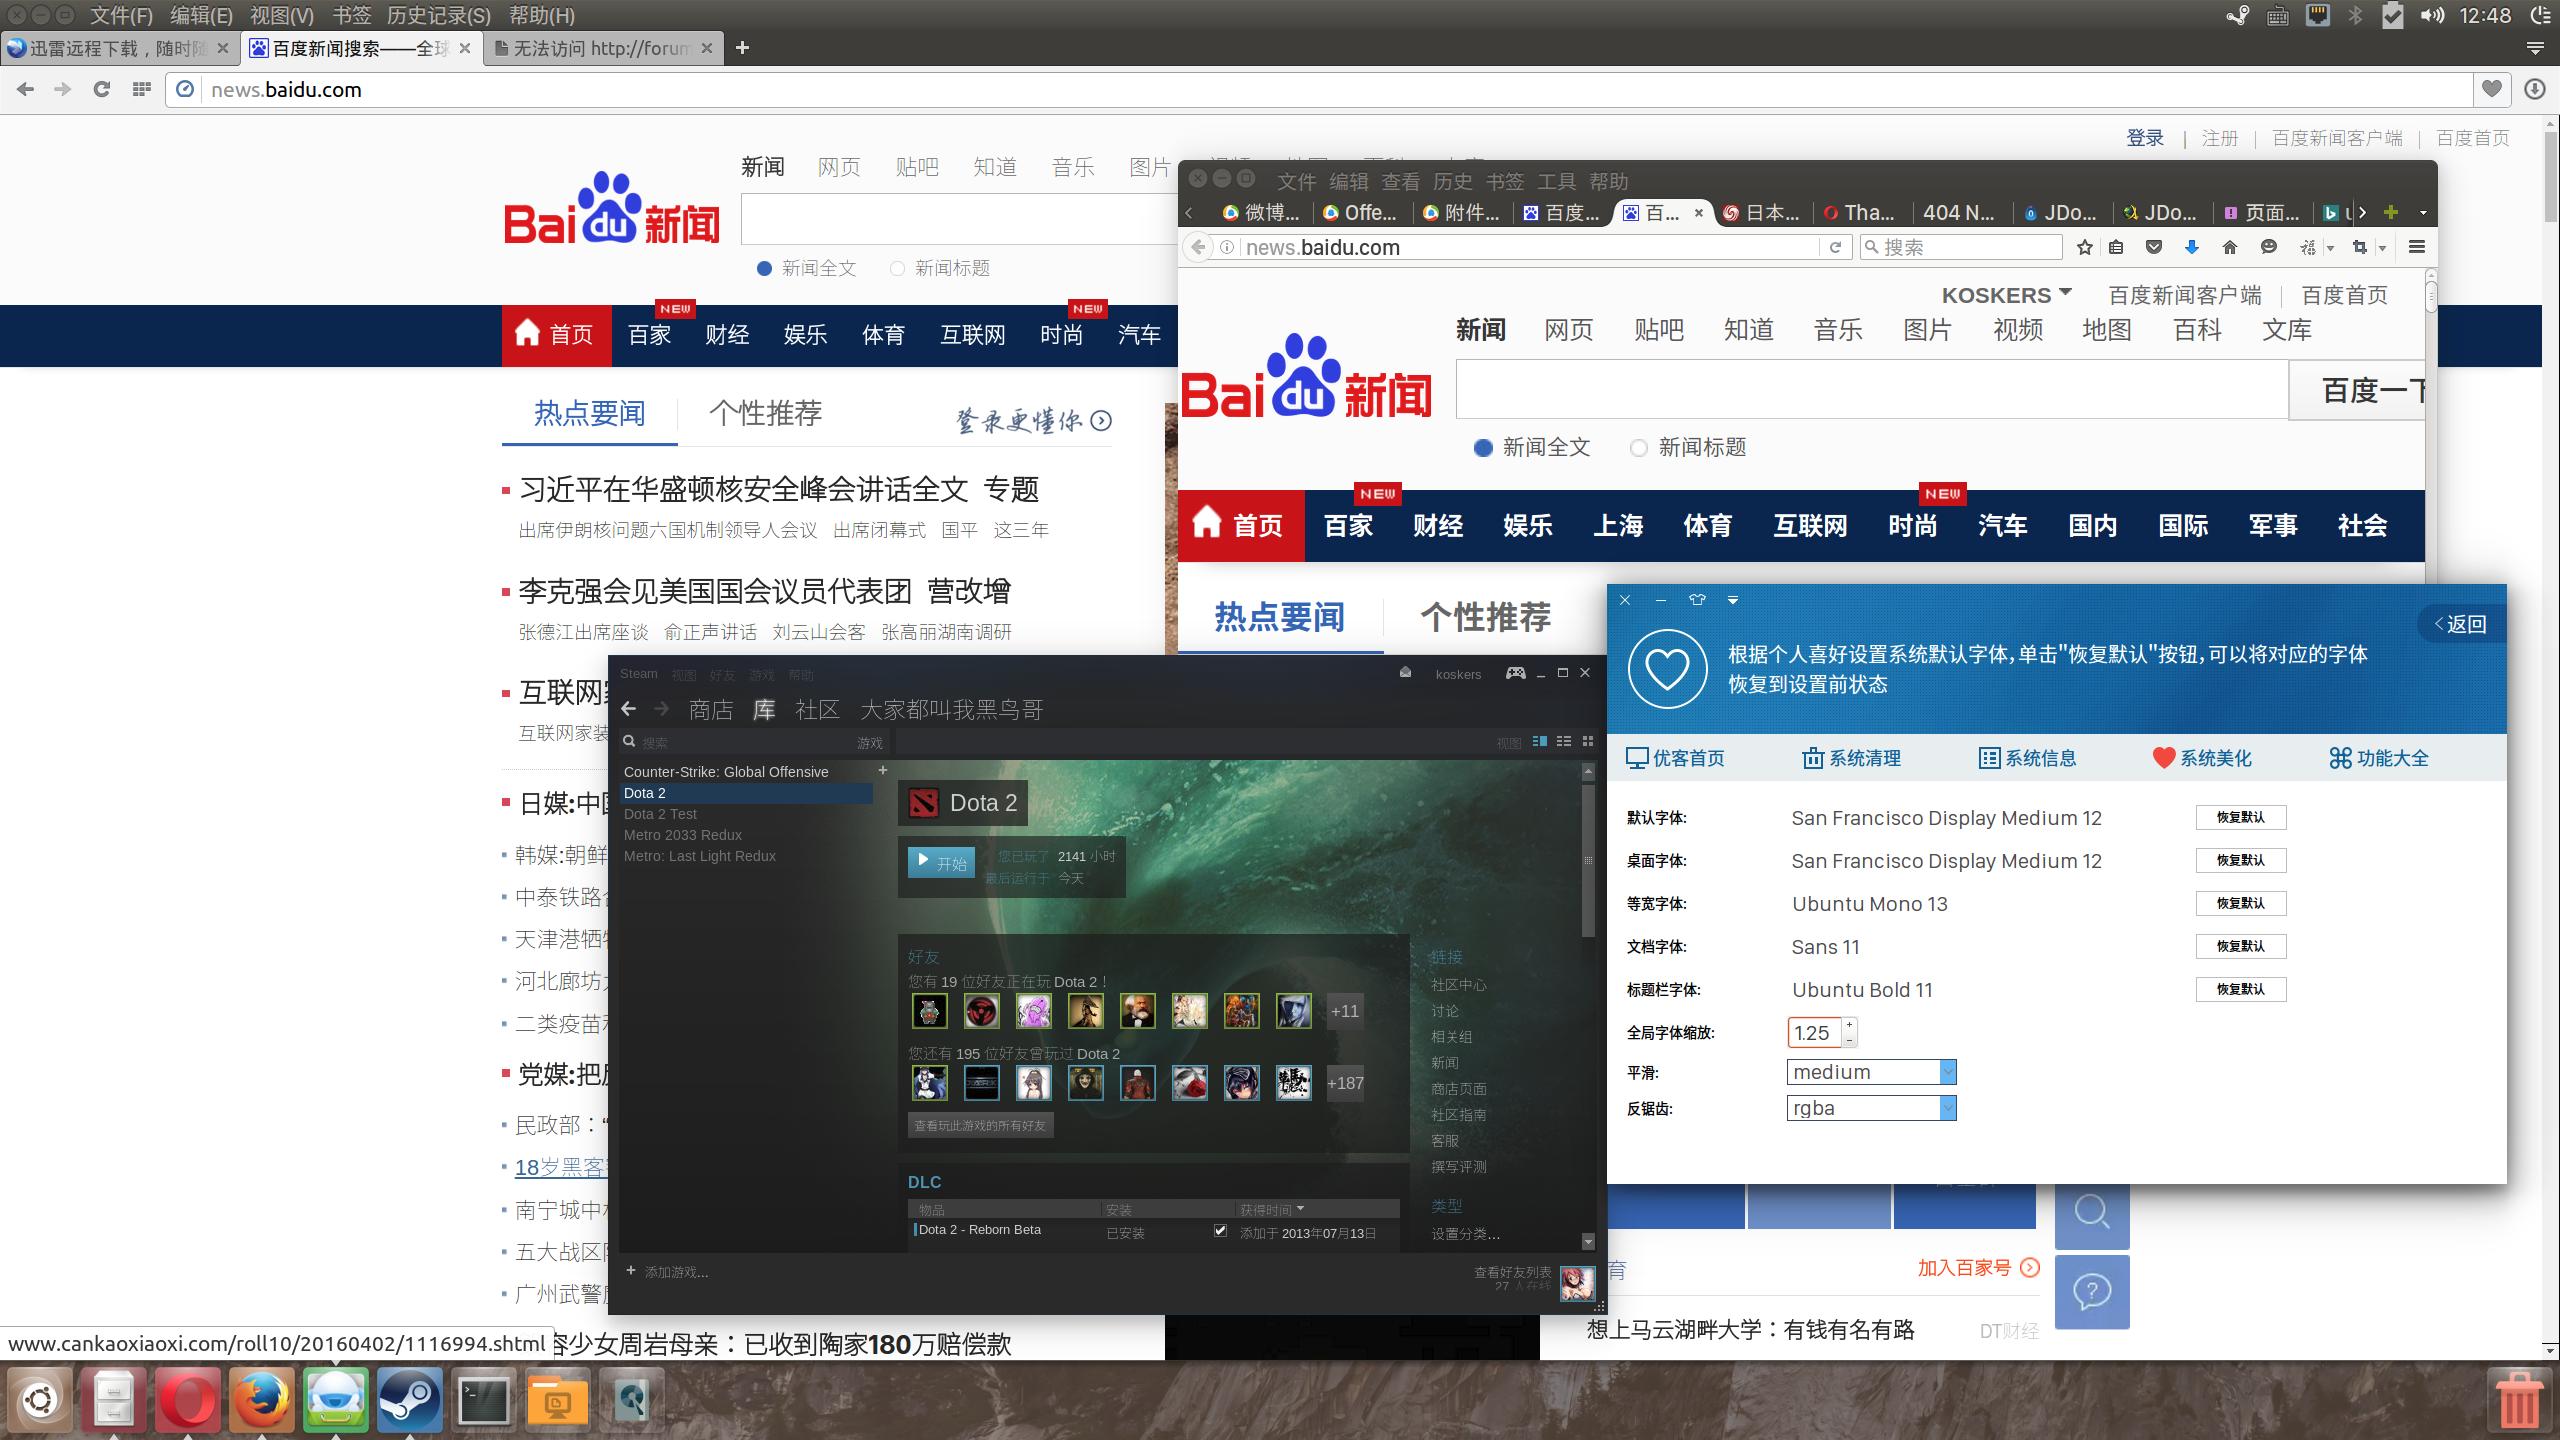This screenshot has width=2560, height=1440.
Task: Click Opera reload button
Action: tap(101, 89)
